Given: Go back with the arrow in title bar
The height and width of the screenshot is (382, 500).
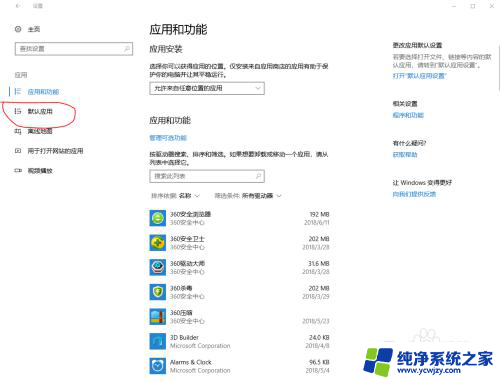Looking at the screenshot, I should [x=18, y=6].
